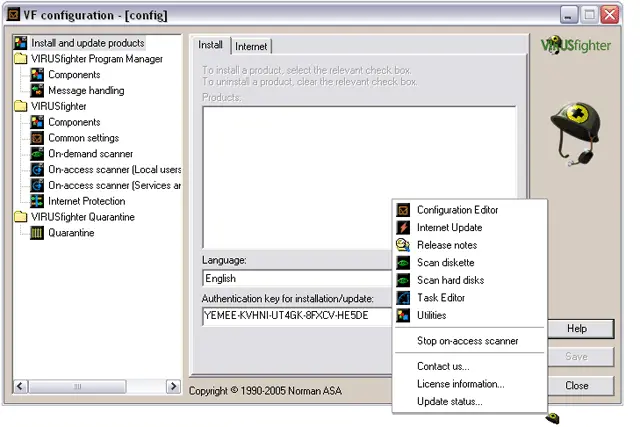Select Internet Protection in the tree
Screen dimensions: 640x427
(x=88, y=201)
